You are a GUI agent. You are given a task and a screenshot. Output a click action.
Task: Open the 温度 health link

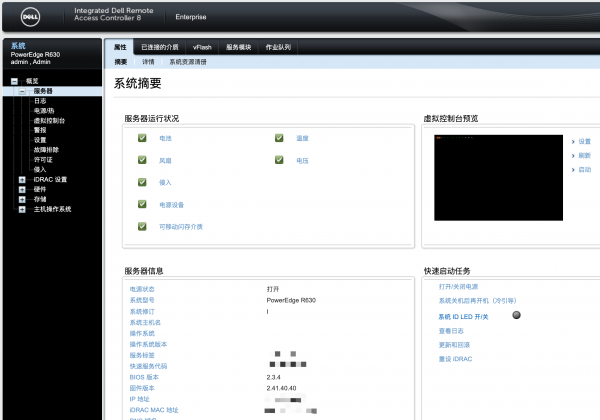302,138
